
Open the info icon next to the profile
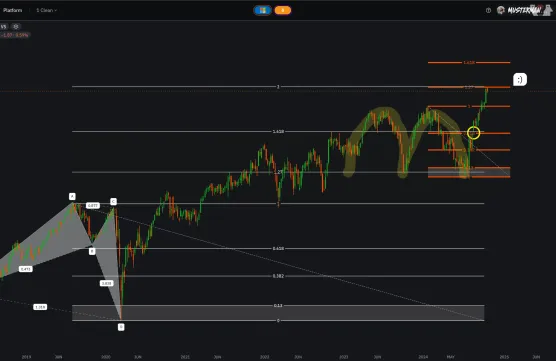click(488, 11)
